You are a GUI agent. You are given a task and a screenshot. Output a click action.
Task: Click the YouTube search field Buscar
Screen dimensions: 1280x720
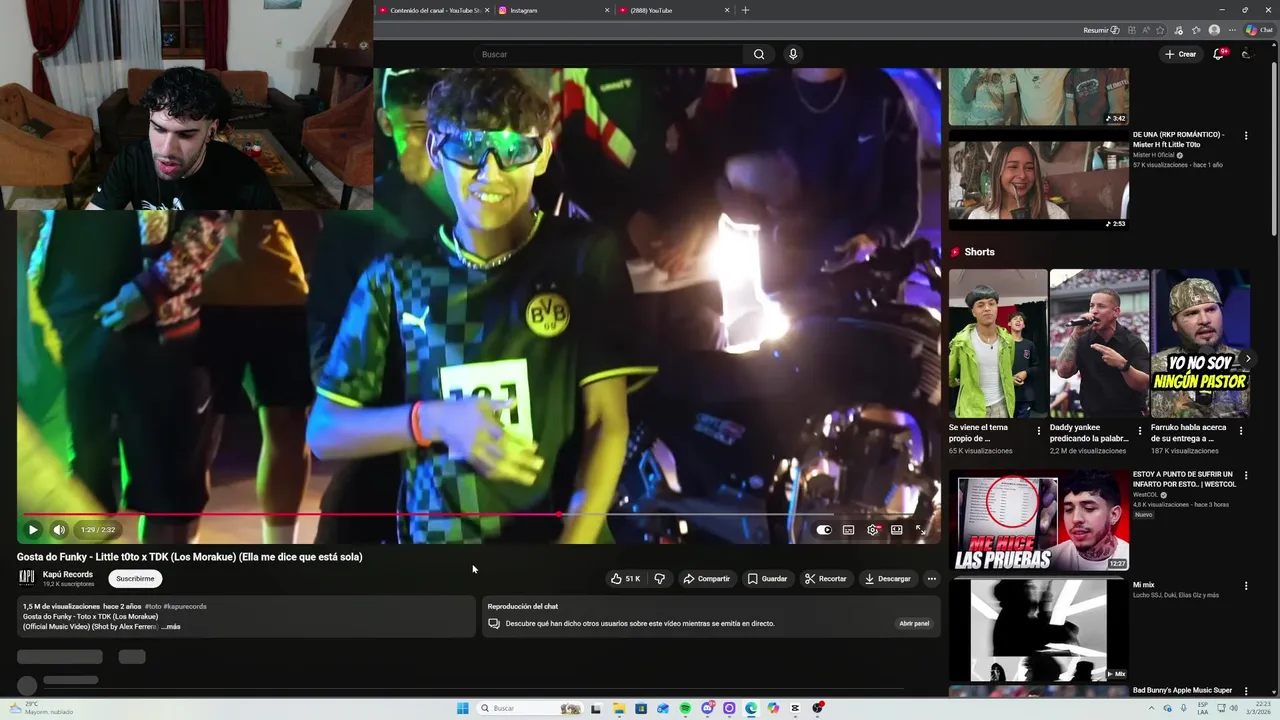[610, 54]
